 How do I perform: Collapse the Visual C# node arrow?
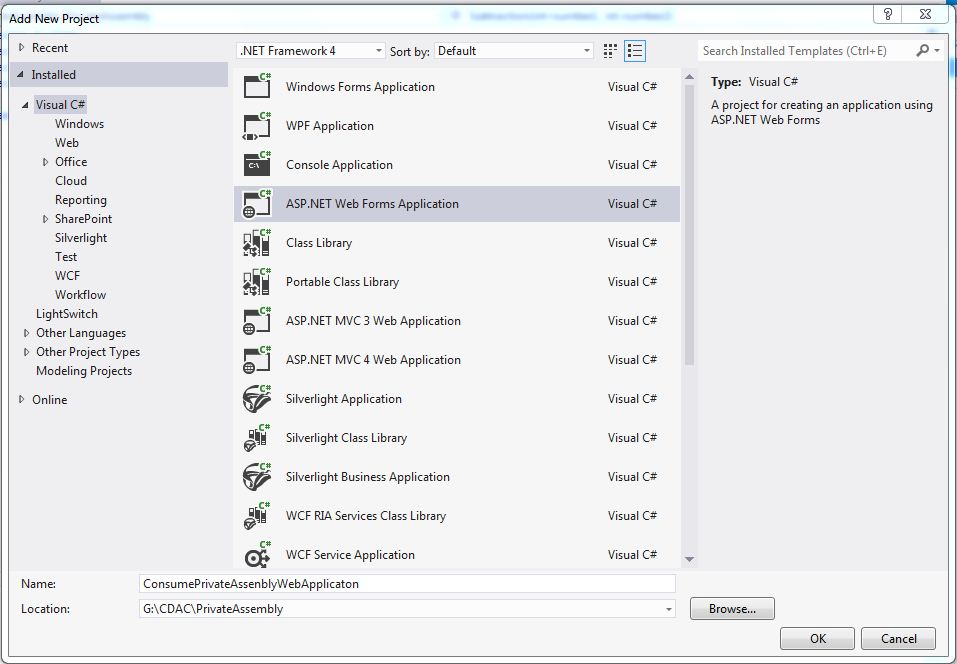pyautogui.click(x=25, y=105)
